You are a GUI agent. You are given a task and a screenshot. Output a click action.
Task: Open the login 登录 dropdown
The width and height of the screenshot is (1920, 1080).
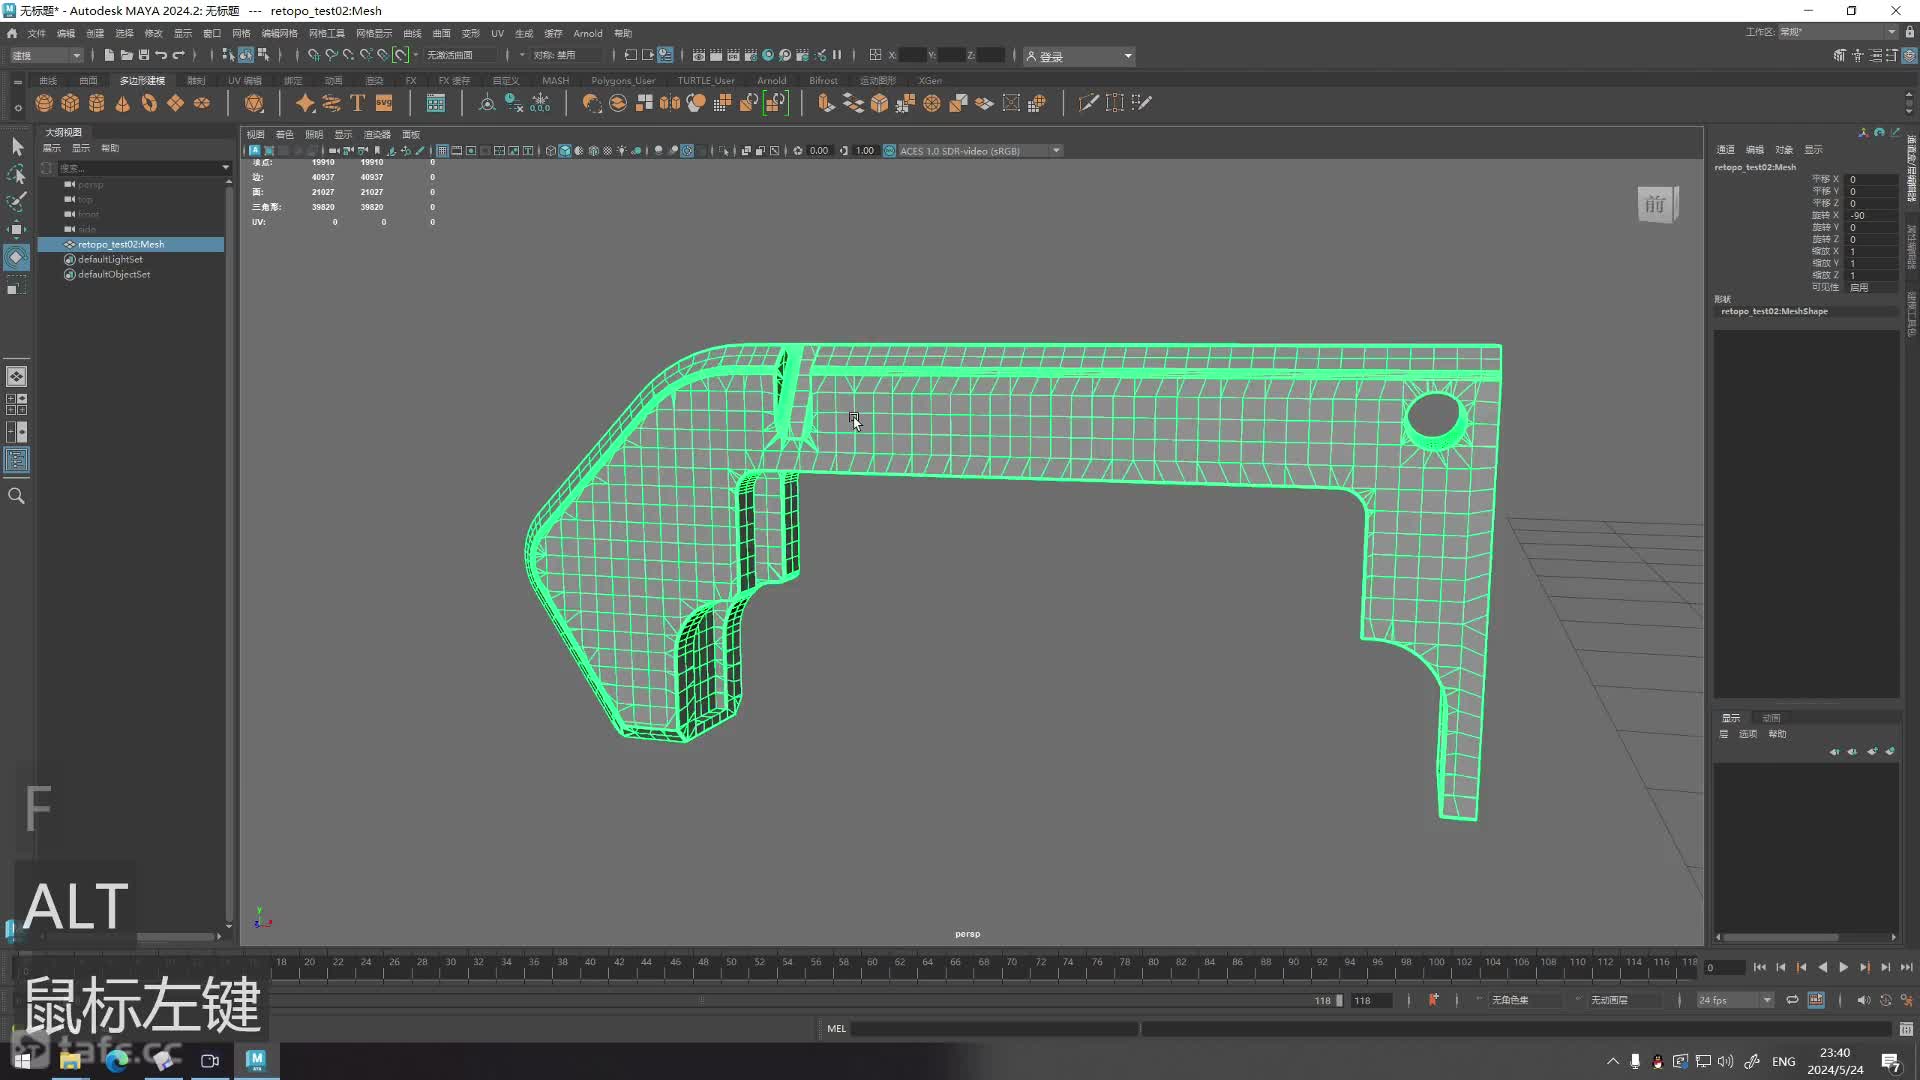[x=1079, y=56]
